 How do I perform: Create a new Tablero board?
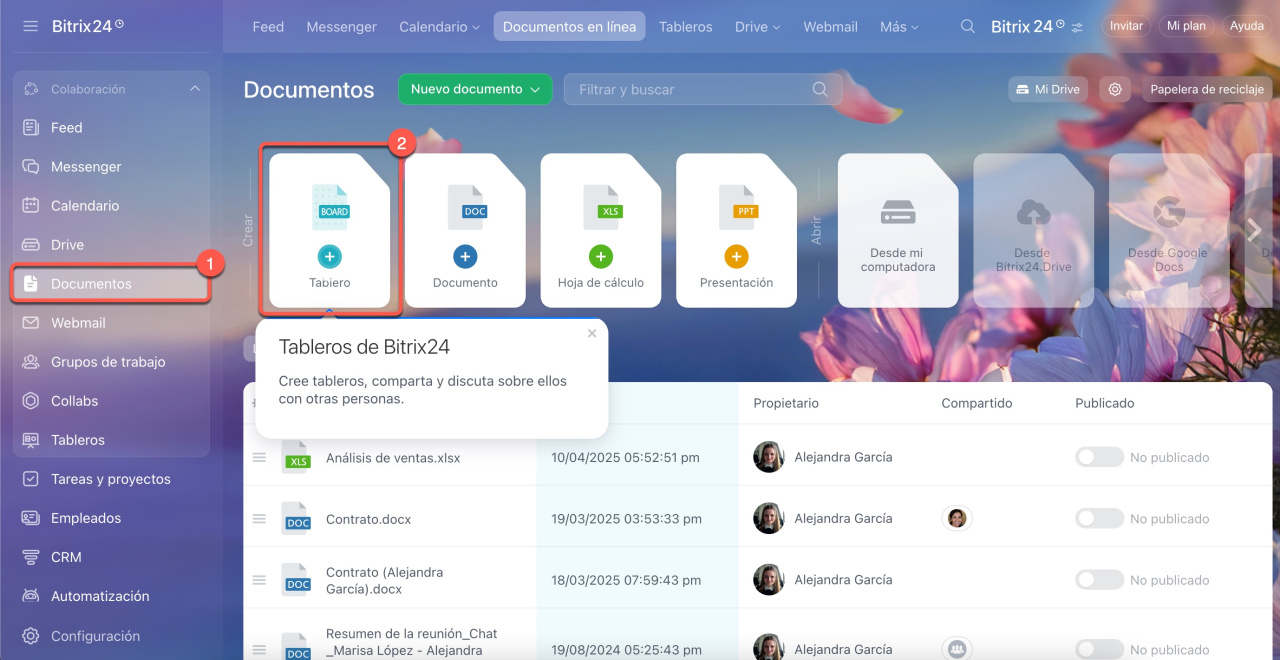(330, 230)
